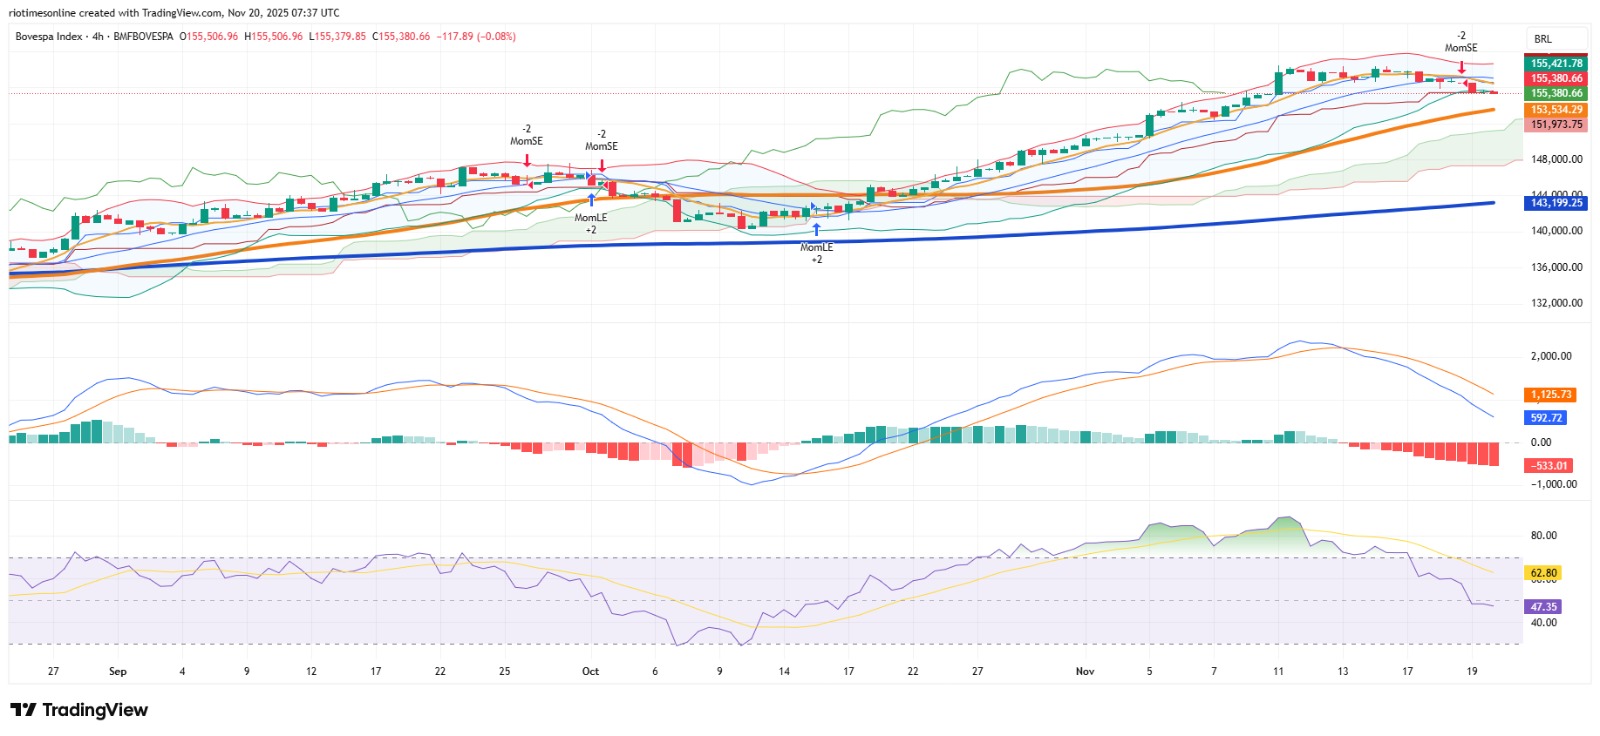
Task: Select the orange 153,534.29 price label
Action: click(x=1556, y=109)
